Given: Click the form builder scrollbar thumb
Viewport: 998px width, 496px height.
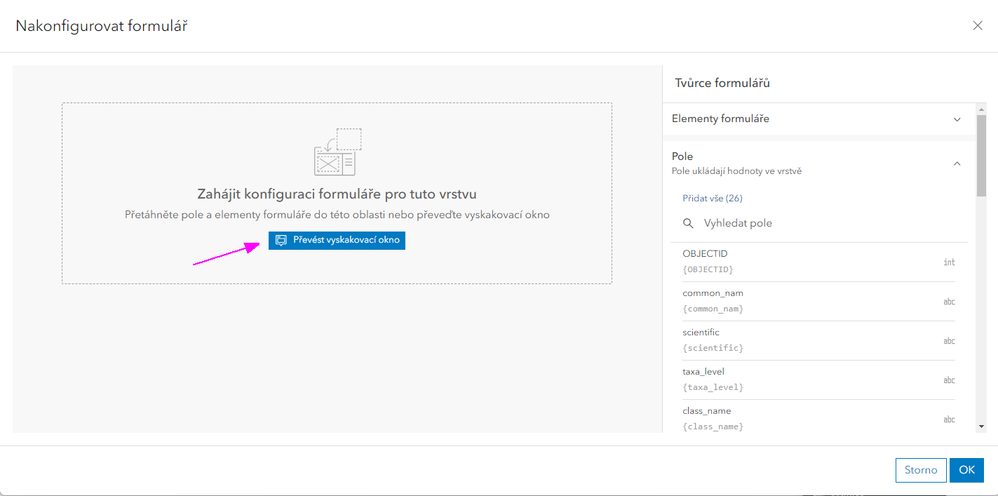Looking at the screenshot, I should [981, 154].
